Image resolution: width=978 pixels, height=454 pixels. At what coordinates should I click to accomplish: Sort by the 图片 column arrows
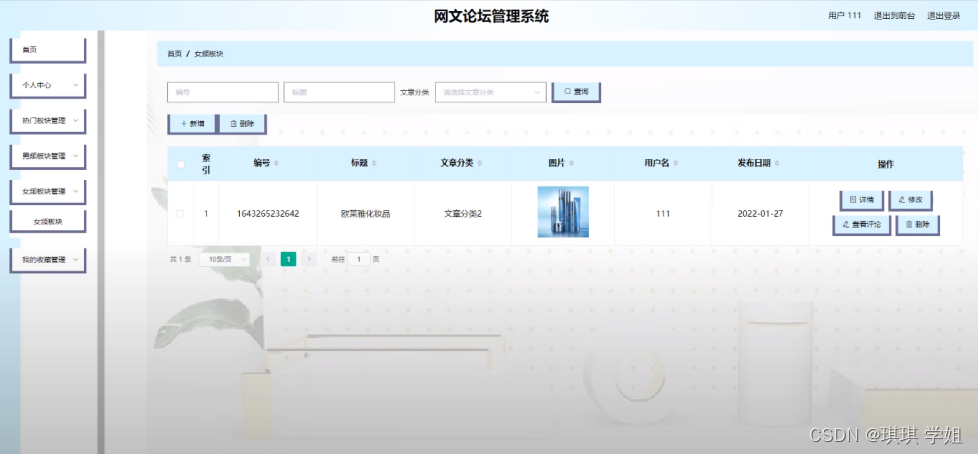click(x=571, y=163)
